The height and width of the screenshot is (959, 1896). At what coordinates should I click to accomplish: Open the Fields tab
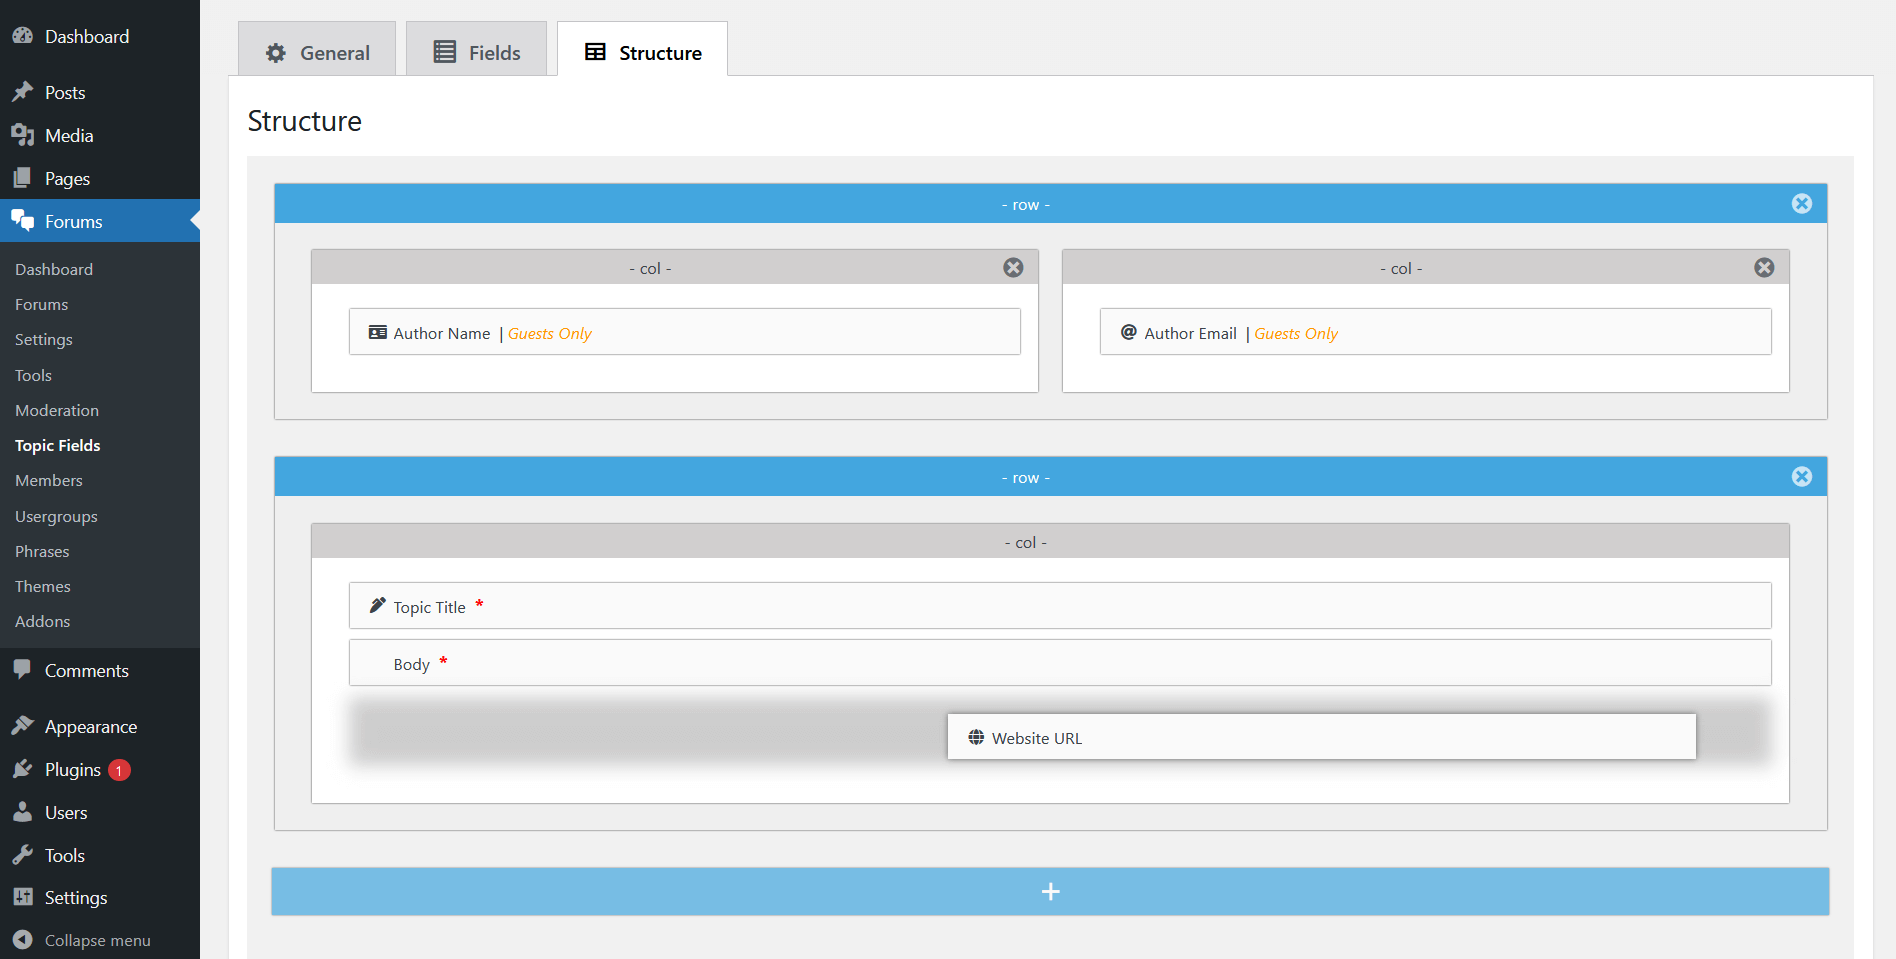click(x=477, y=52)
